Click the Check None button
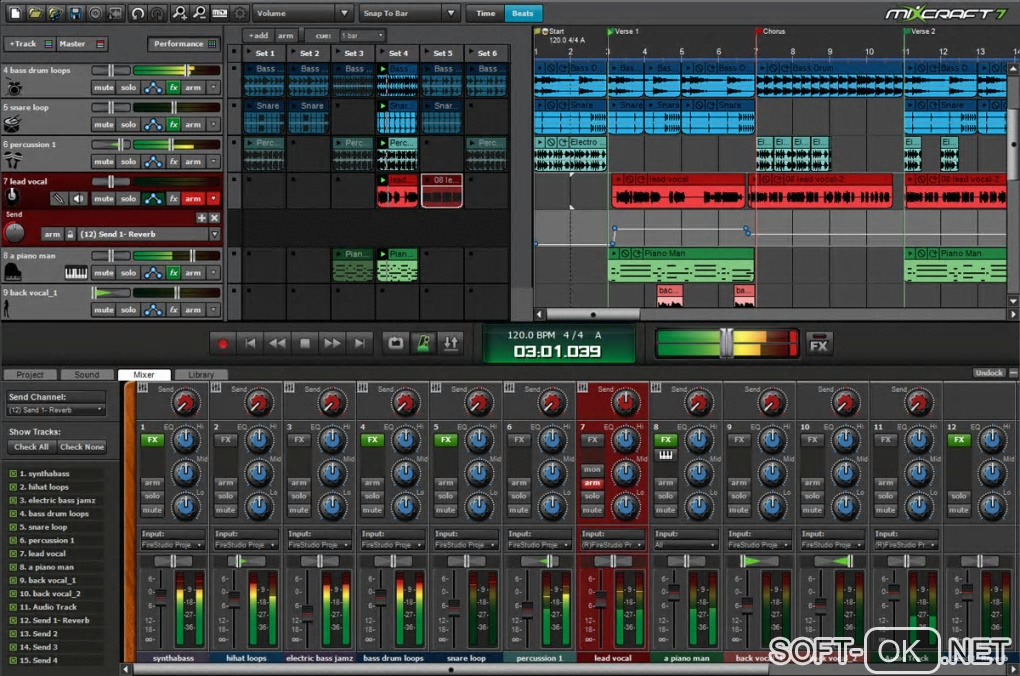1020x676 pixels. tap(81, 447)
